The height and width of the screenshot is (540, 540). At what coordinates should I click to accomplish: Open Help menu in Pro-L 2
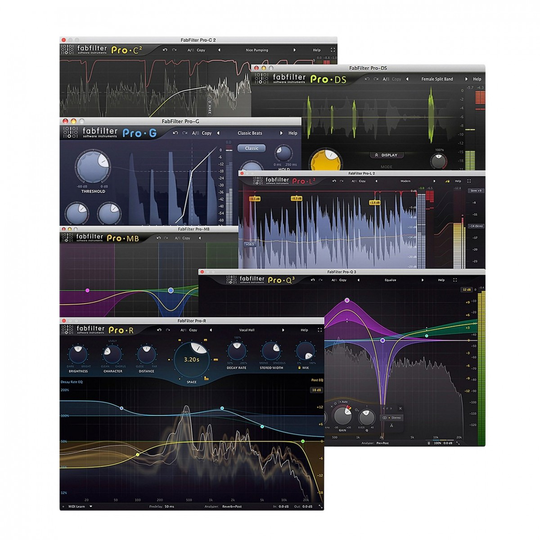pos(458,181)
